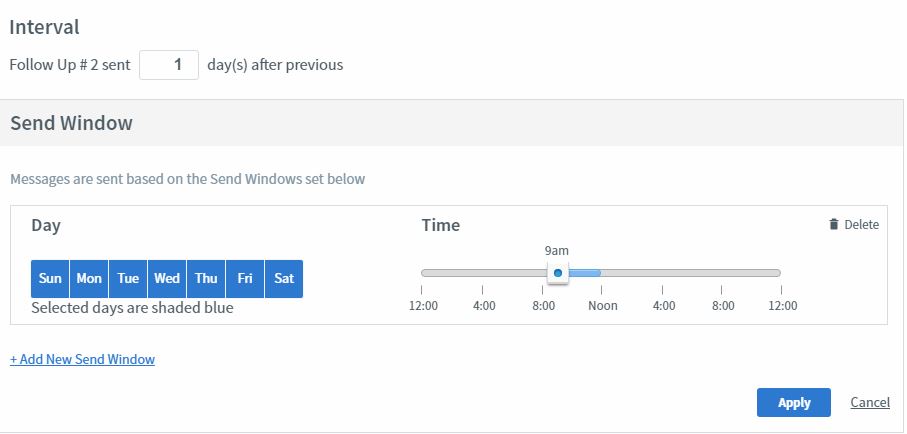Toggle the Wed day button

point(167,279)
